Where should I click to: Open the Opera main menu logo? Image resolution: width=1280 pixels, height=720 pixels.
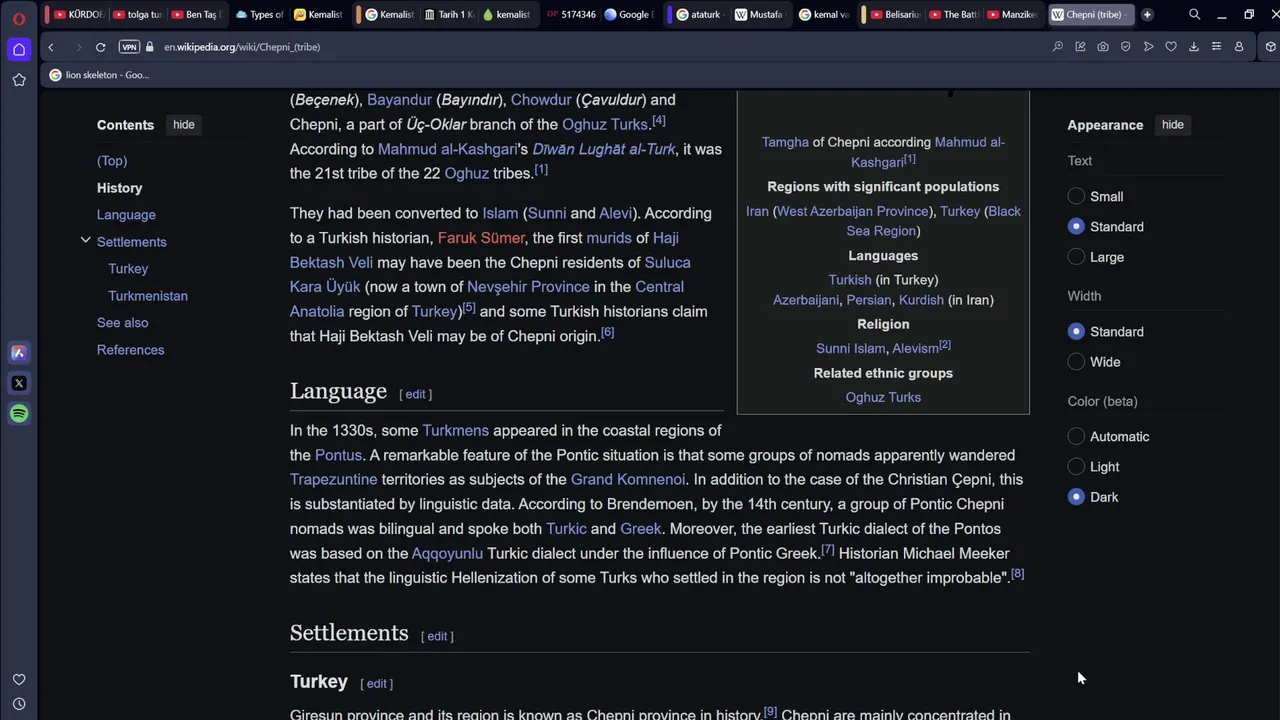[x=19, y=17]
